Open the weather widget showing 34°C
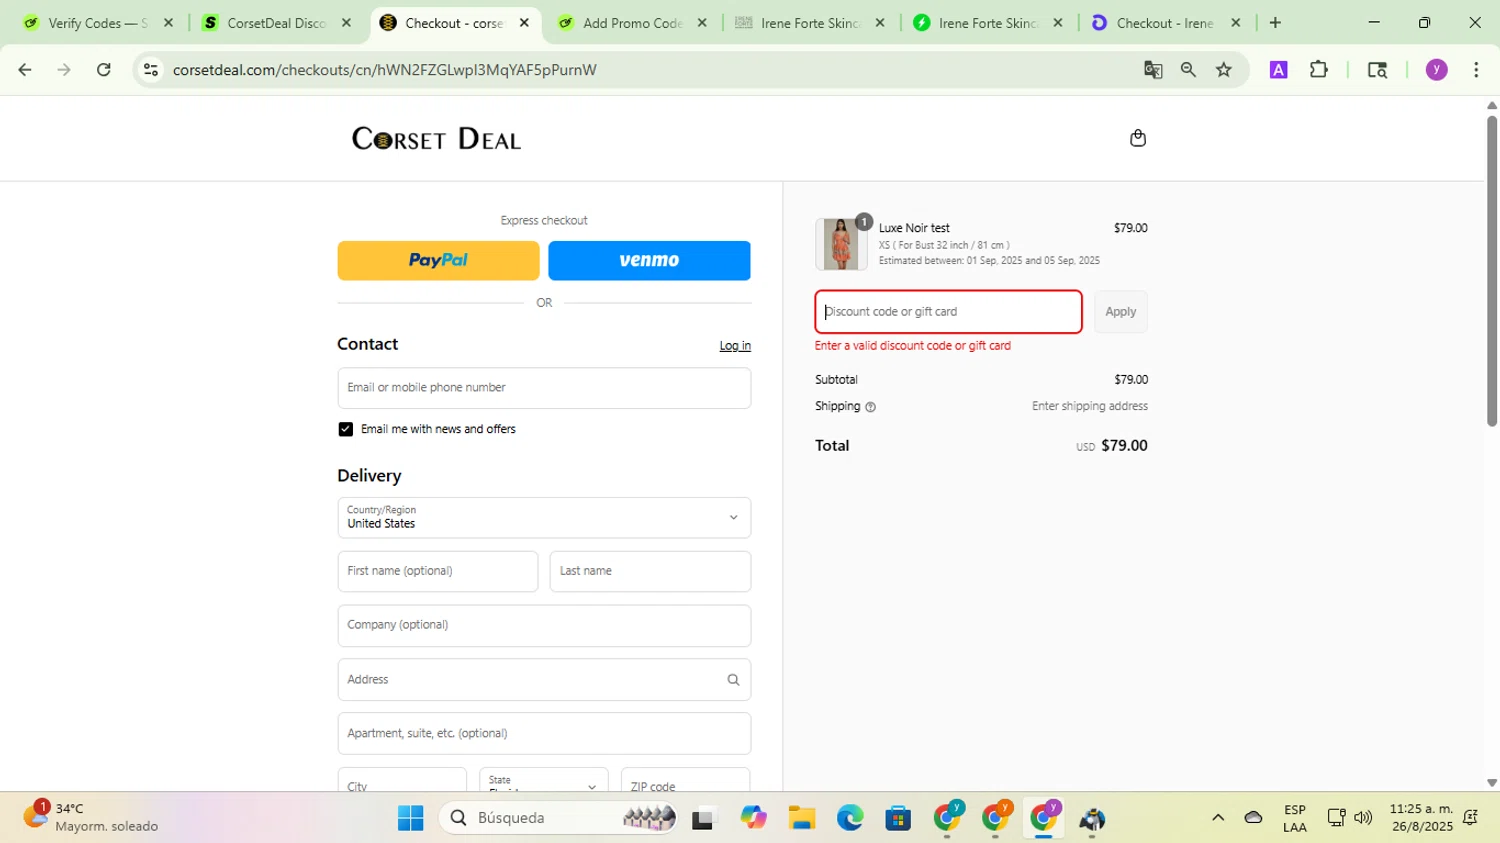 92,818
